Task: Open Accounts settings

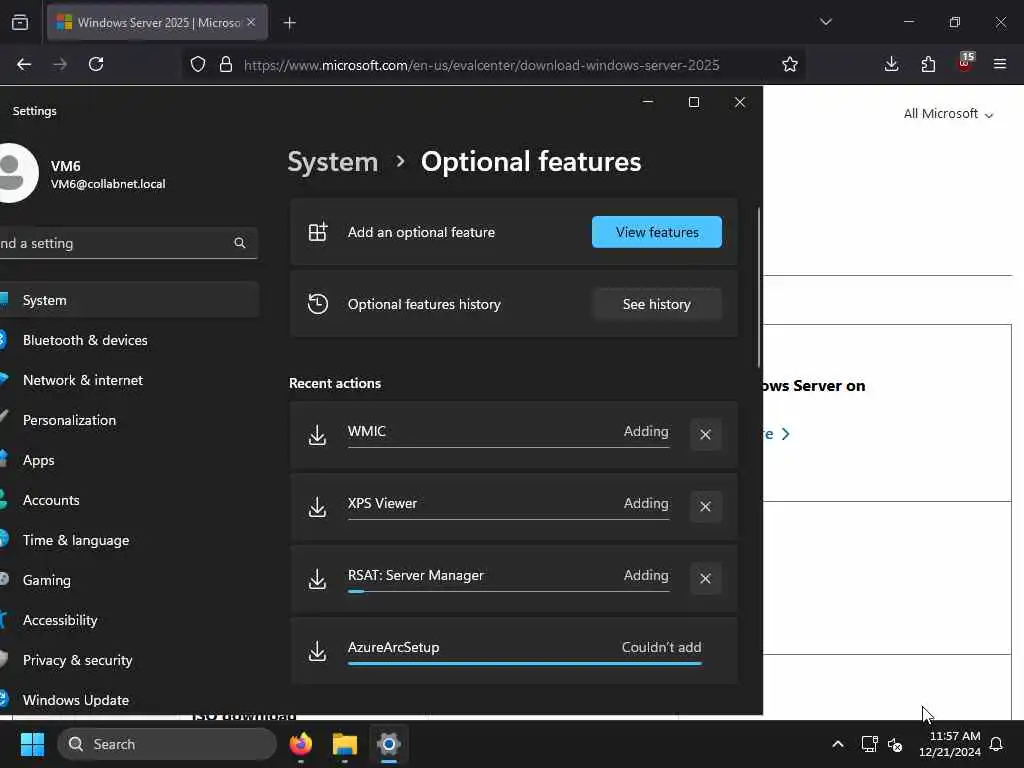Action: pyautogui.click(x=129, y=500)
